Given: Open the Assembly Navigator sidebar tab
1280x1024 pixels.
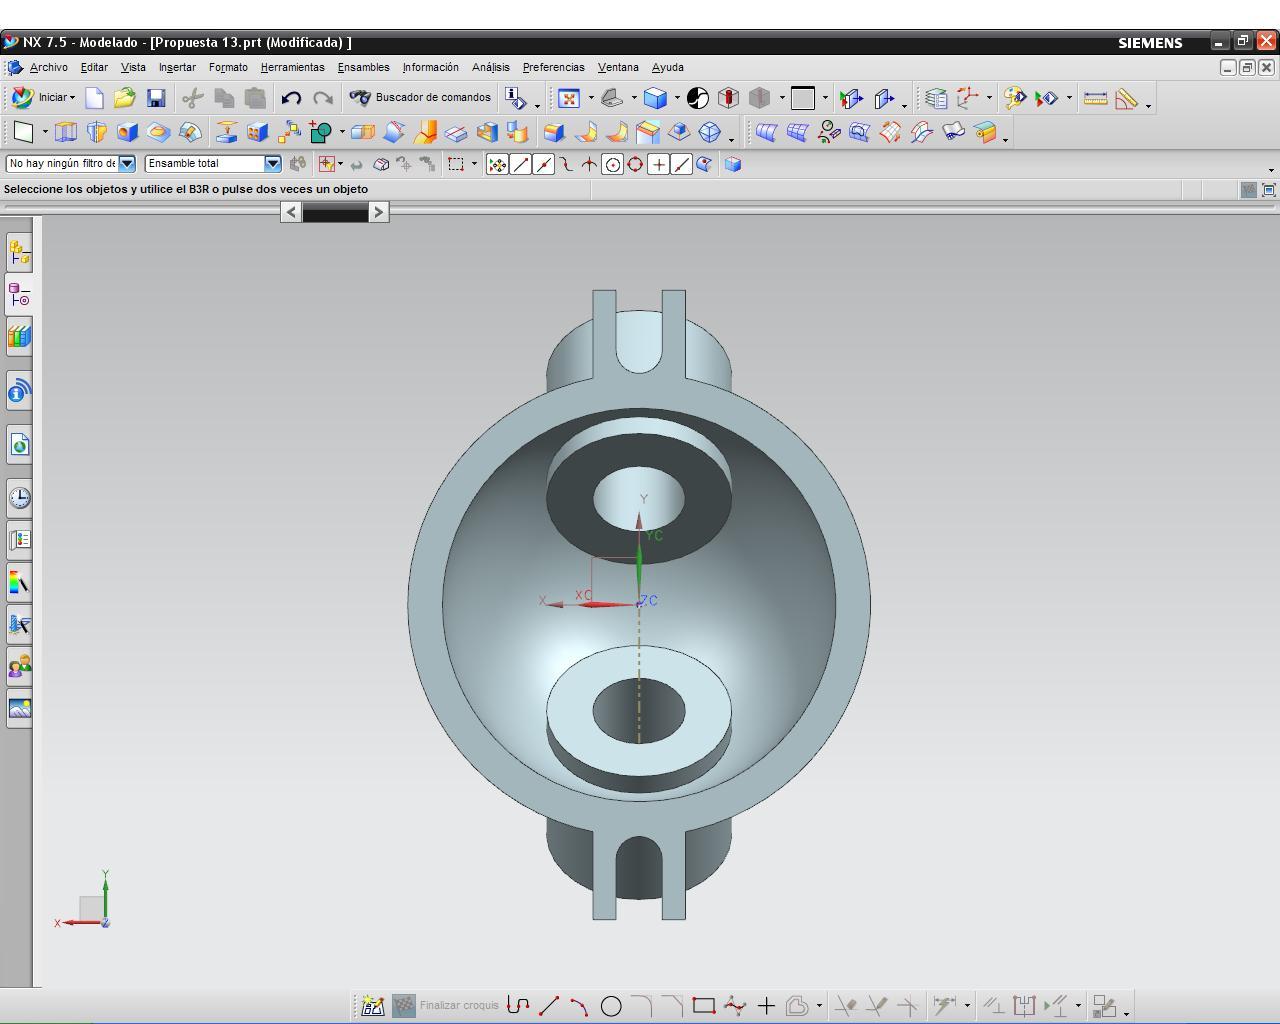Looking at the screenshot, I should [x=19, y=253].
